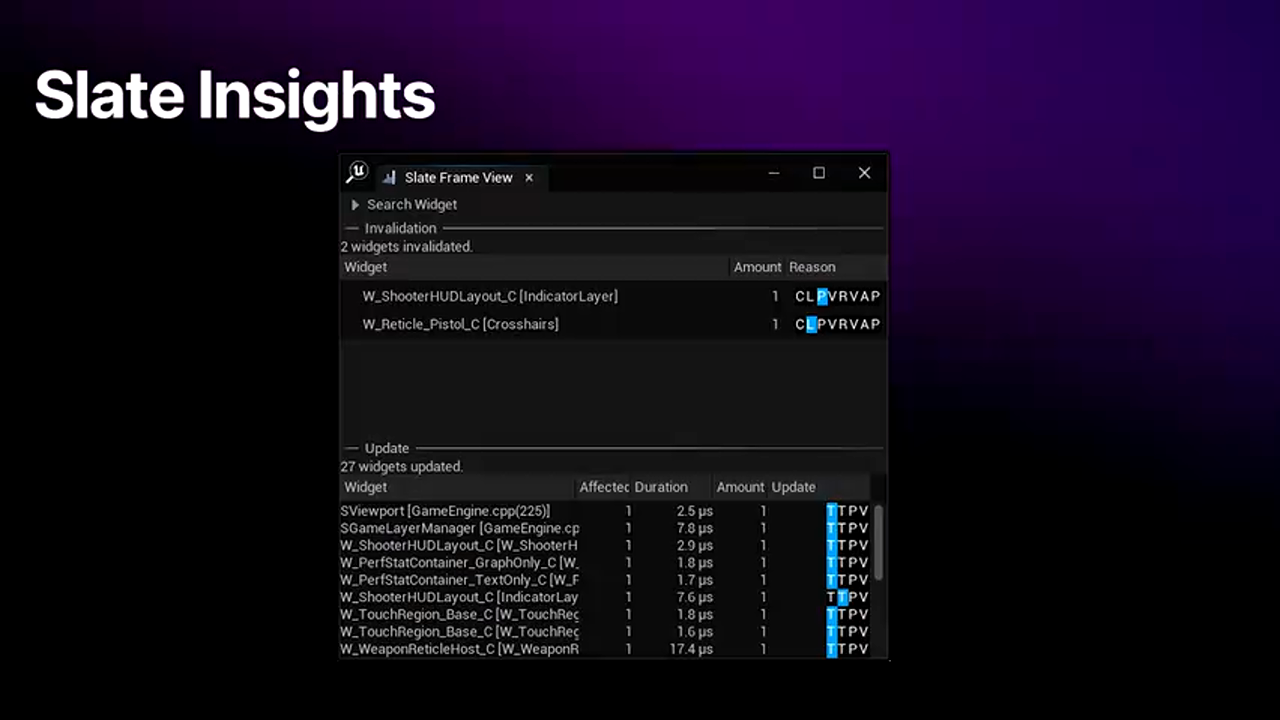Click the Unreal Insights magnifier logo icon
The width and height of the screenshot is (1280, 720).
point(357,173)
